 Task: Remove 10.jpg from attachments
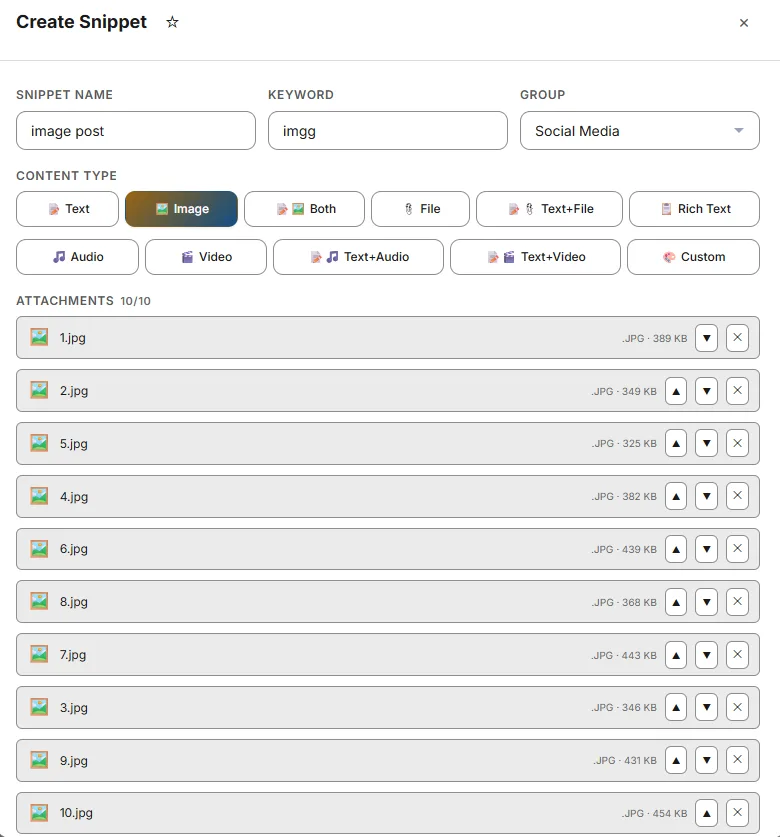[x=737, y=813]
